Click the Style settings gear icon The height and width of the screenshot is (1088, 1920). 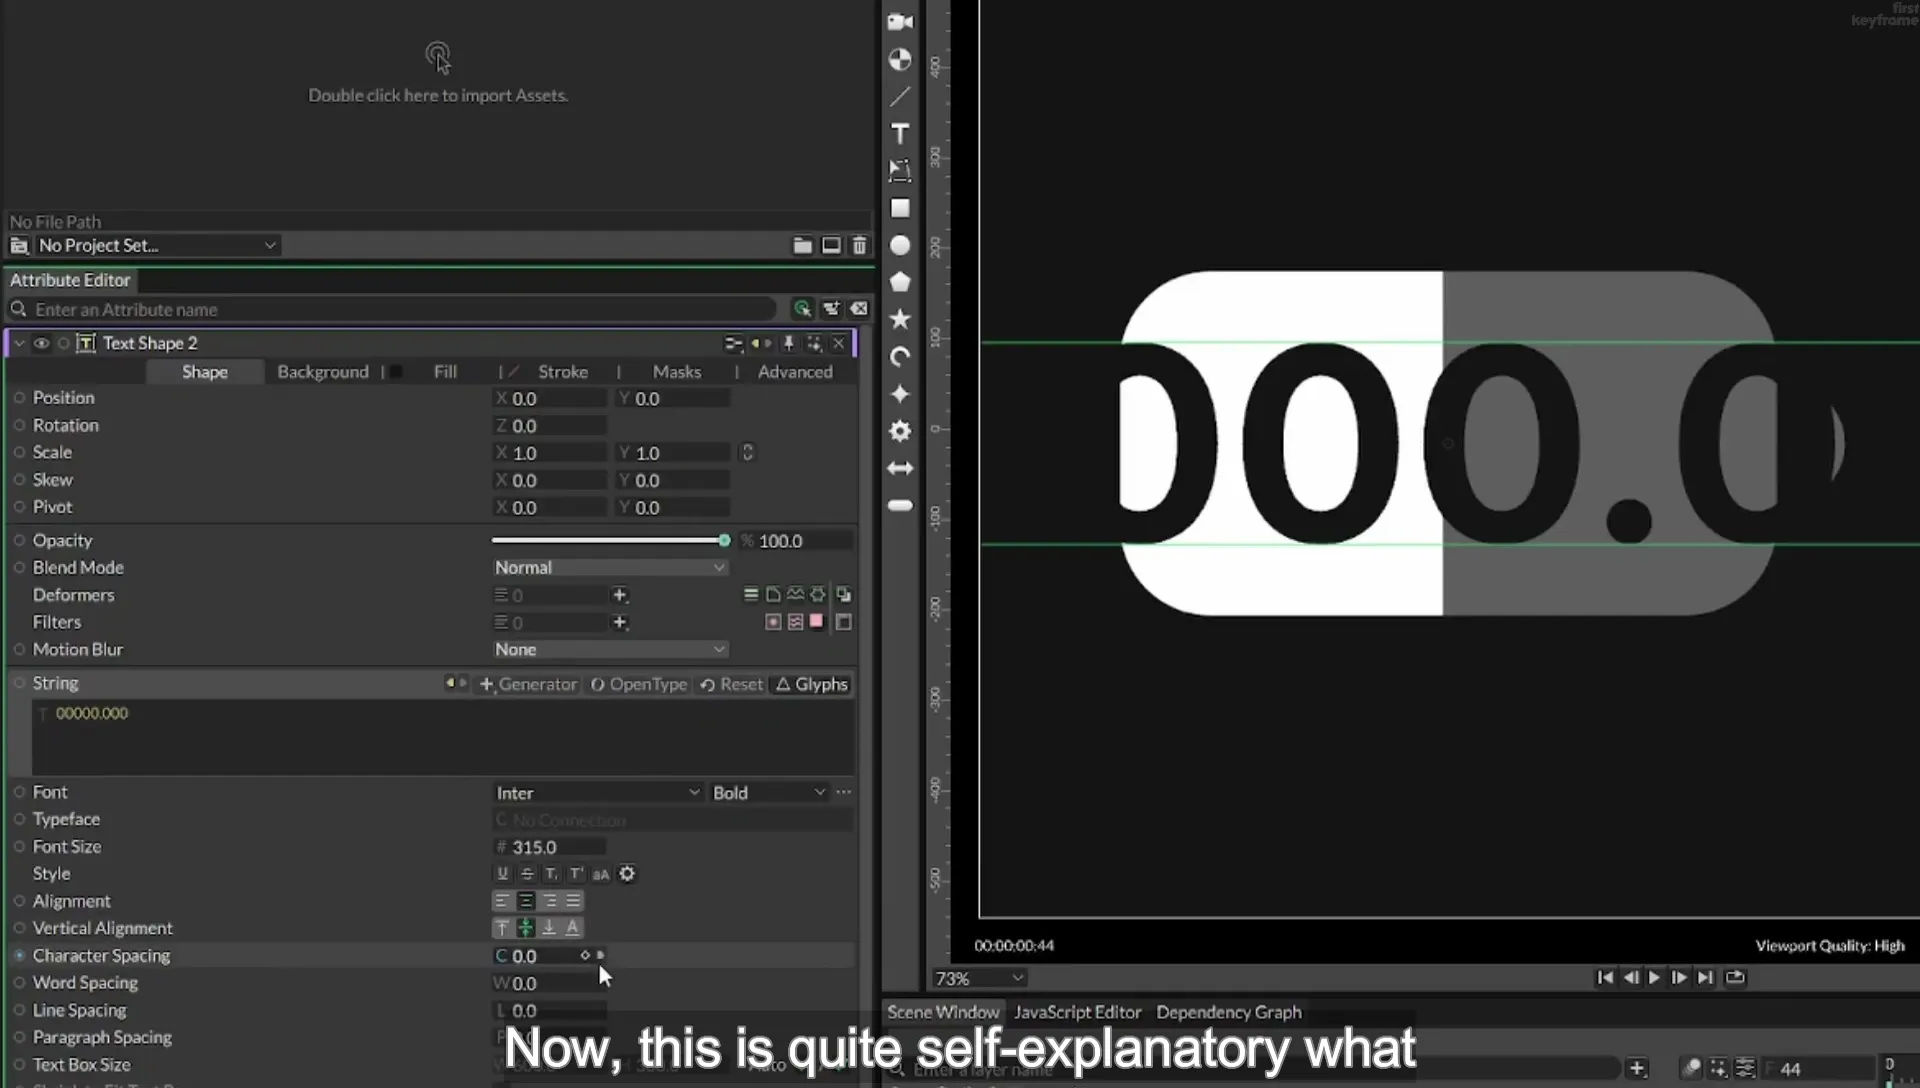pyautogui.click(x=627, y=874)
